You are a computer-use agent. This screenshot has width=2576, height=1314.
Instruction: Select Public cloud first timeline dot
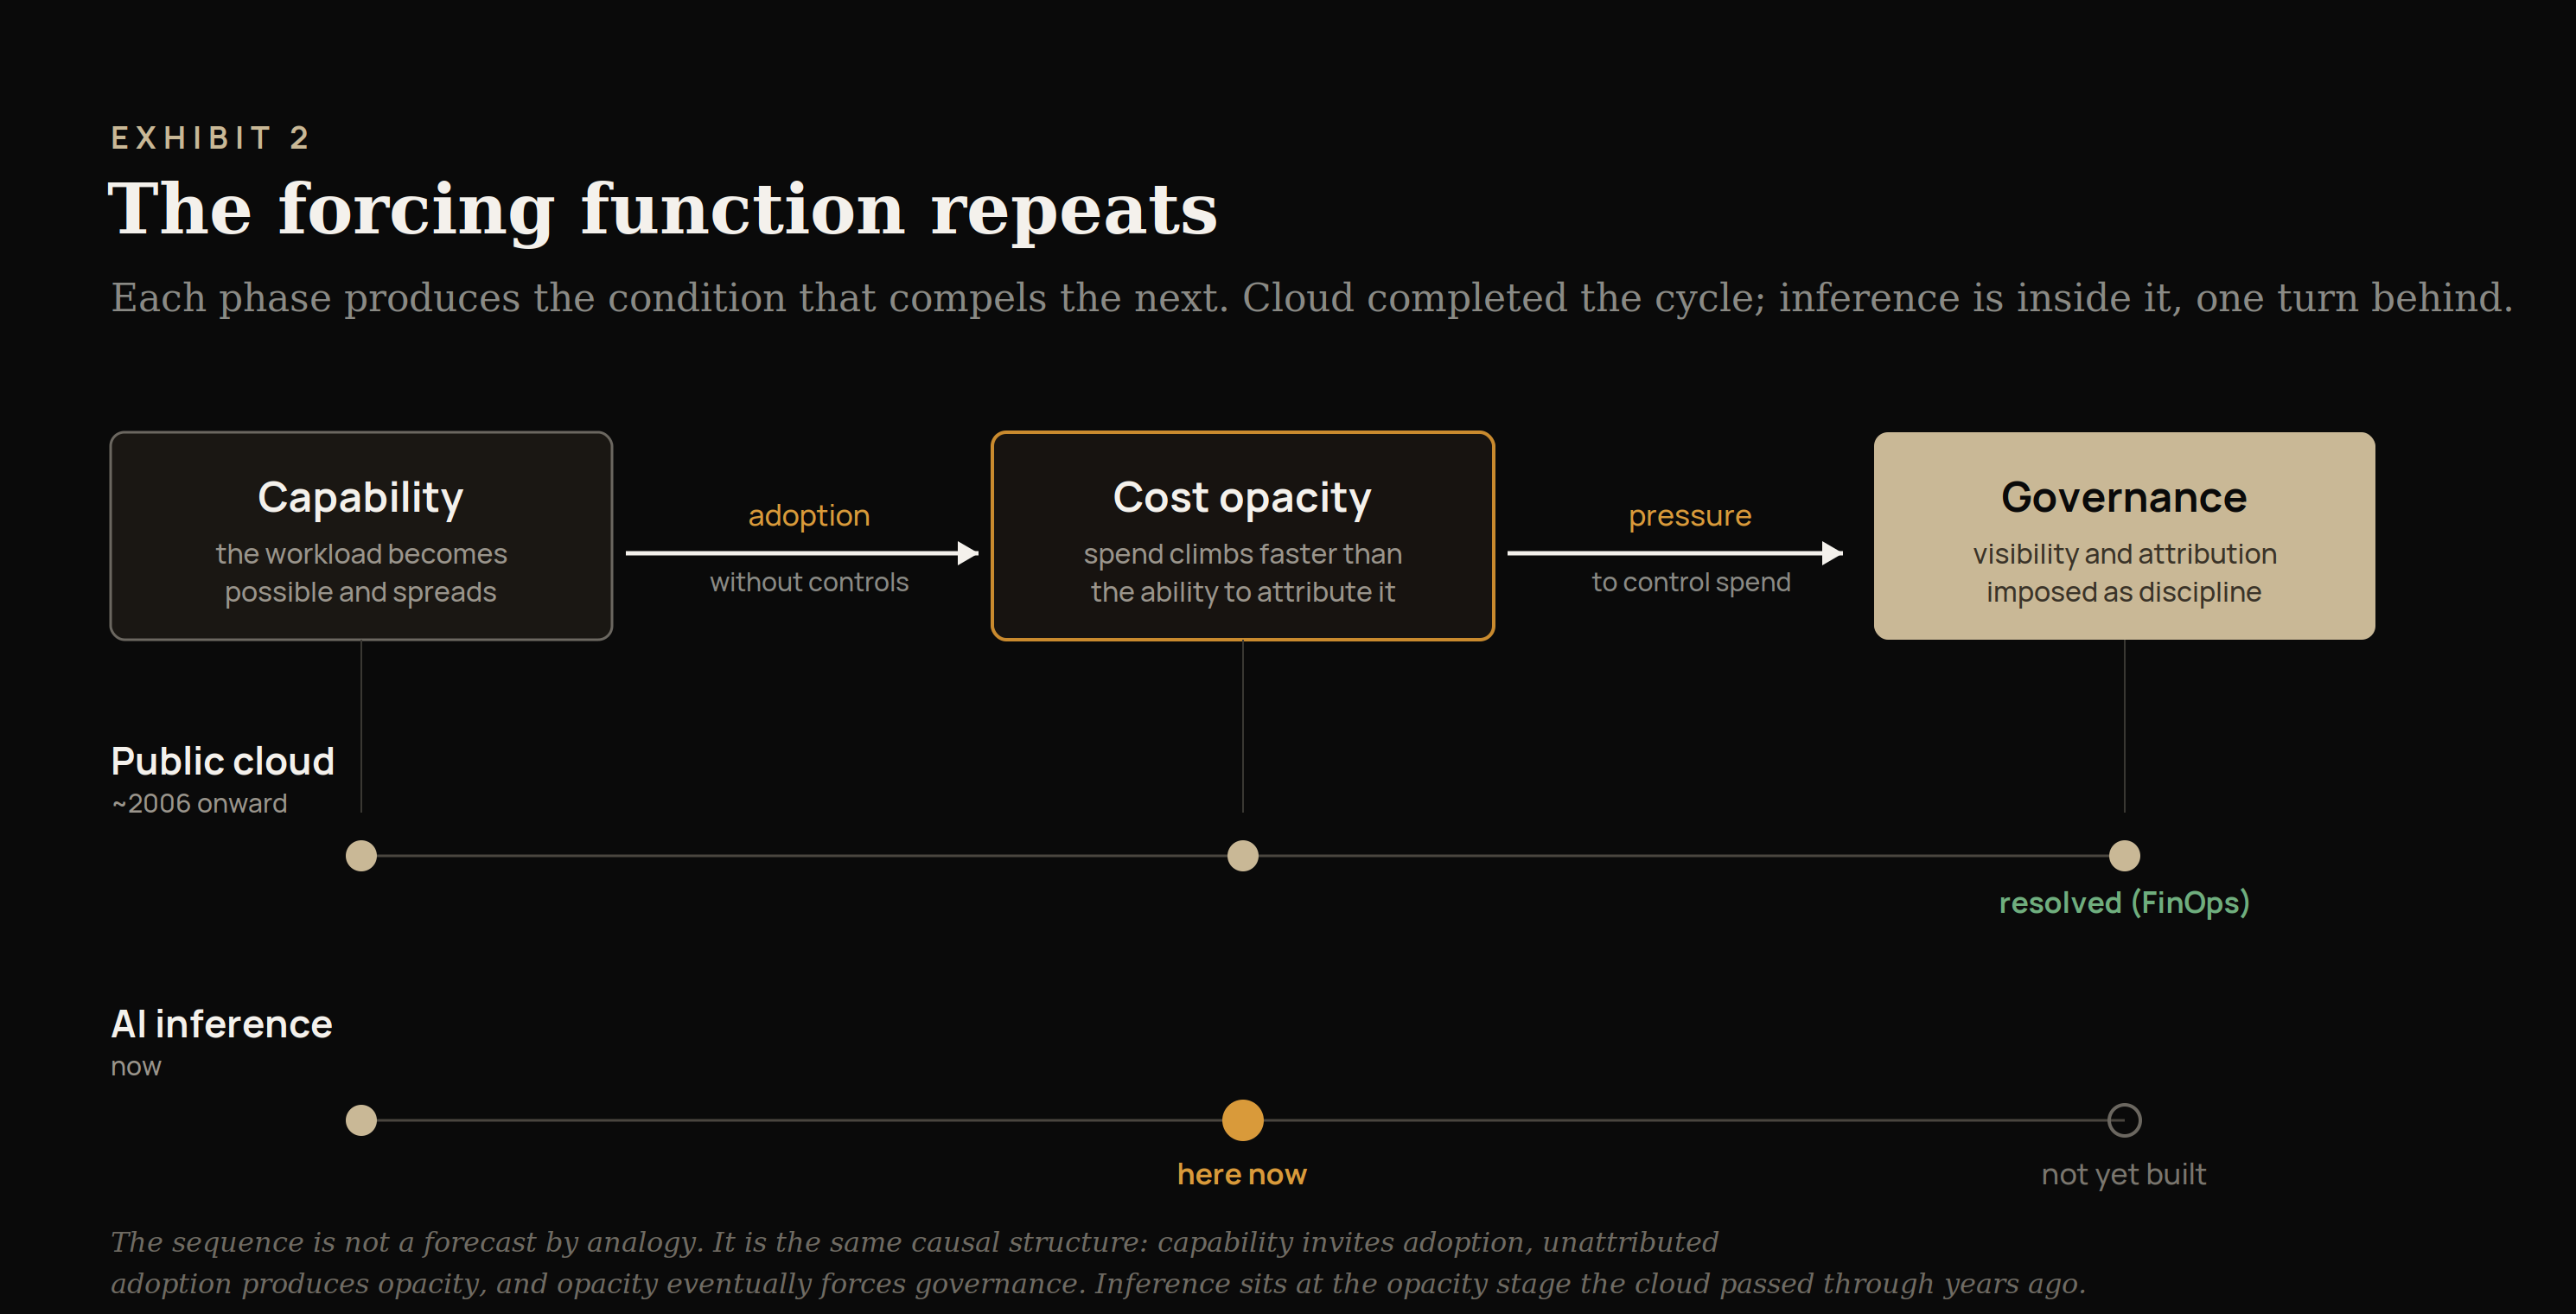coord(361,856)
